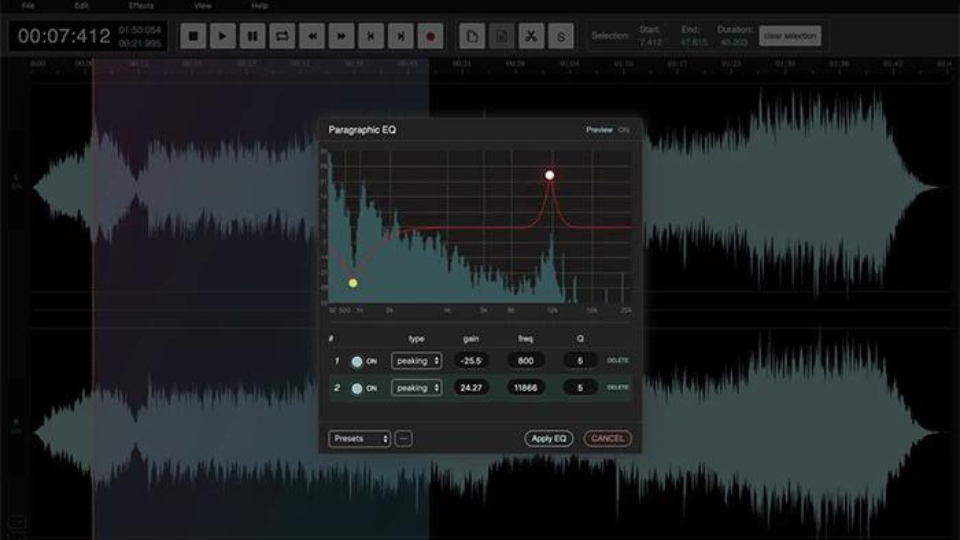Click the selection End value 47.615
The height and width of the screenshot is (540, 960).
click(x=693, y=43)
